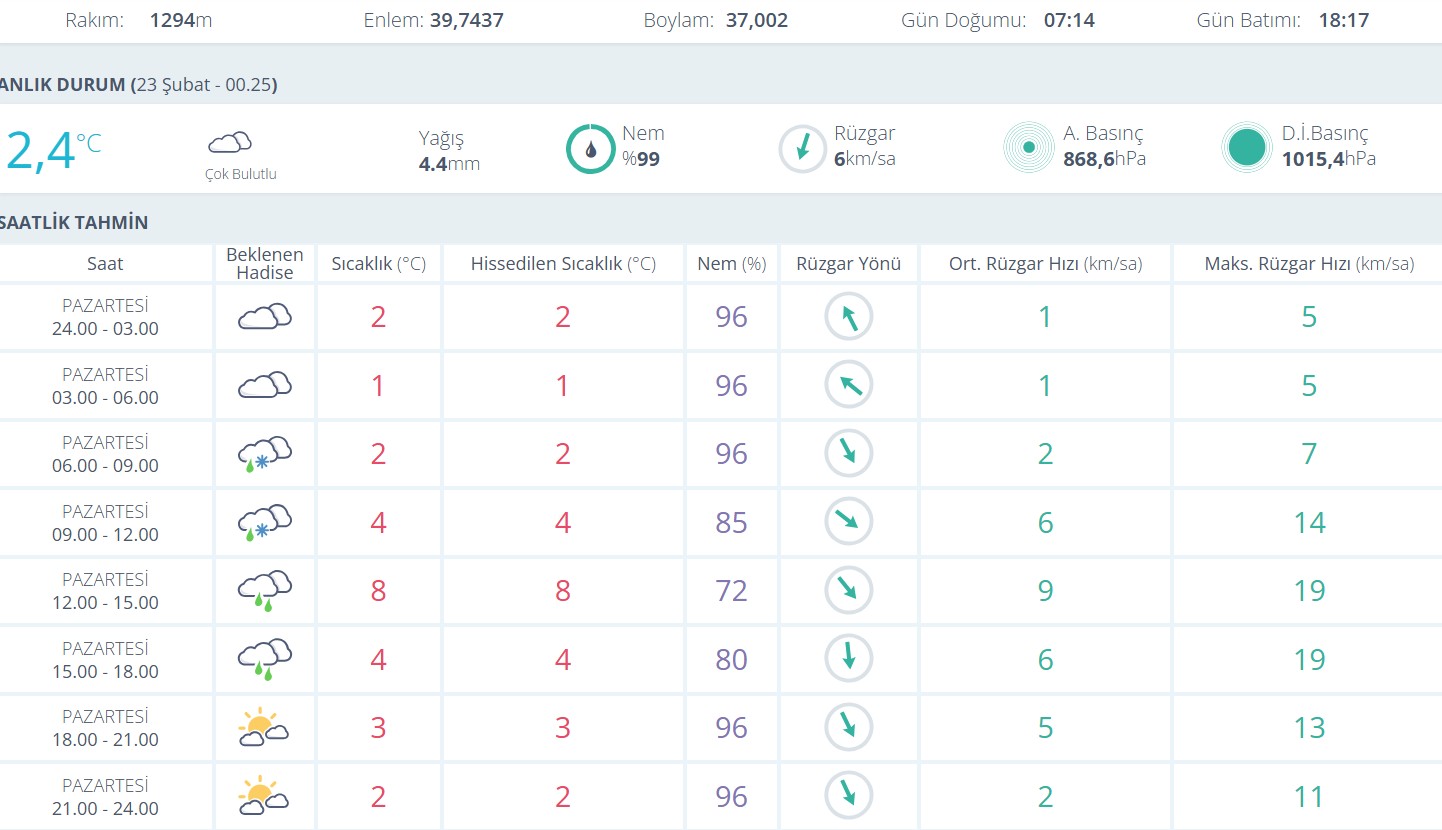Click the Yağış 4.4mm precipitation value
This screenshot has height=830, width=1442.
click(x=449, y=164)
